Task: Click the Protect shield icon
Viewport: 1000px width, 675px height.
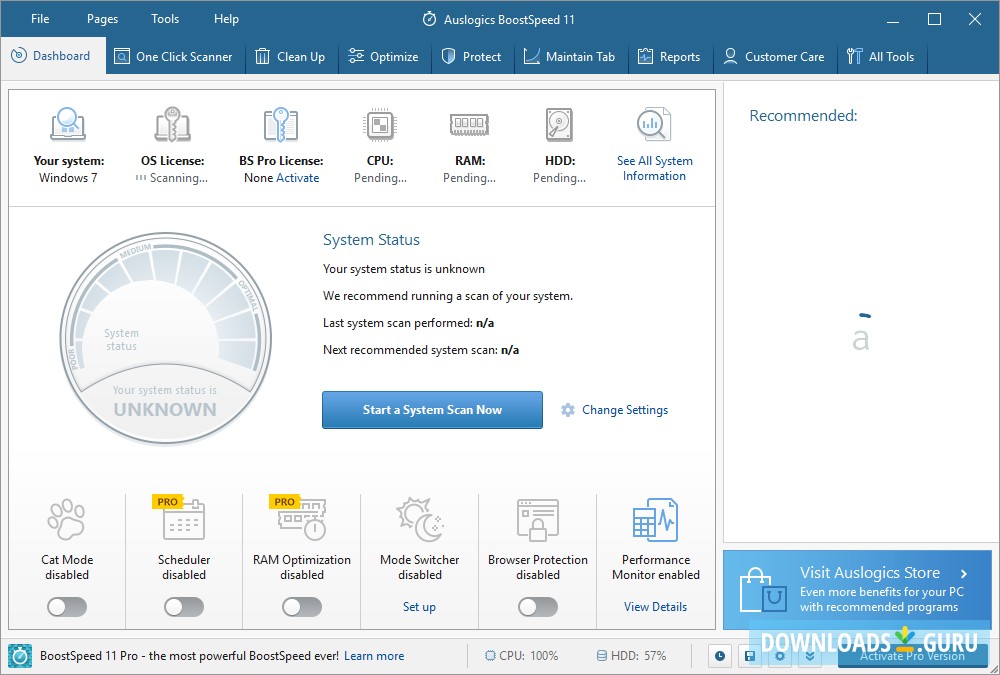Action: click(448, 56)
